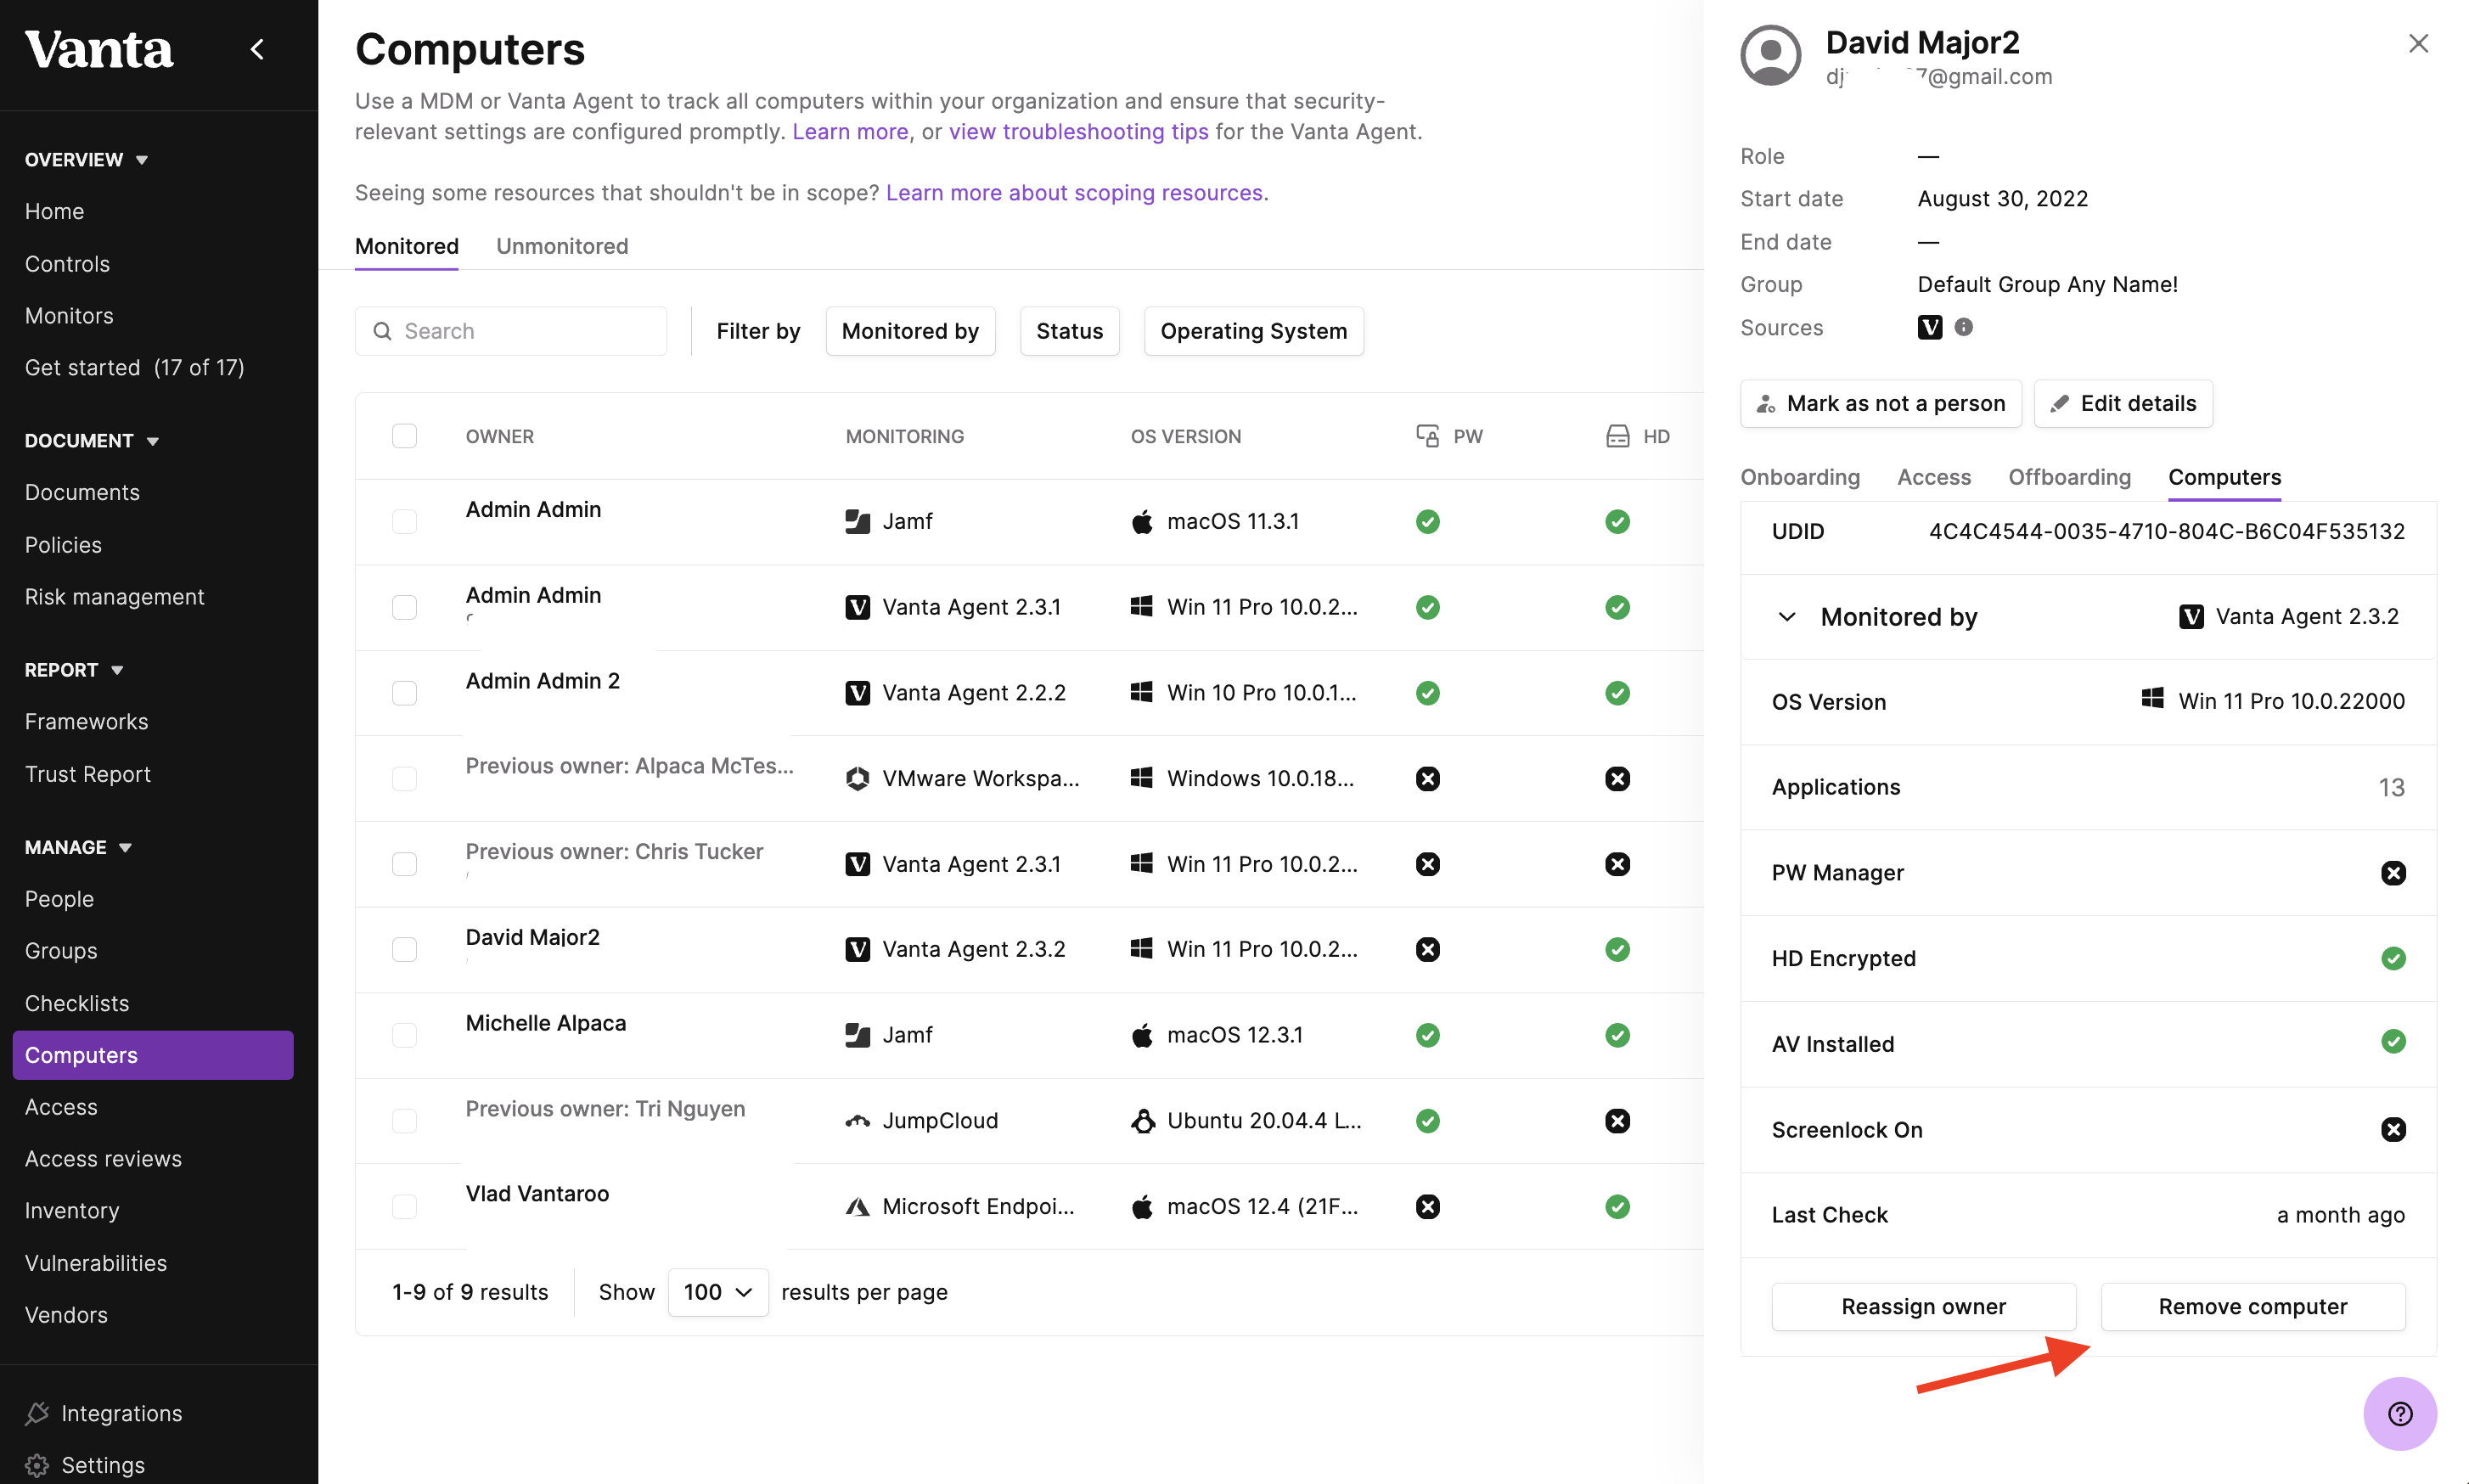Click the HD column drive icon
2469x1484 pixels.
pos(1617,436)
